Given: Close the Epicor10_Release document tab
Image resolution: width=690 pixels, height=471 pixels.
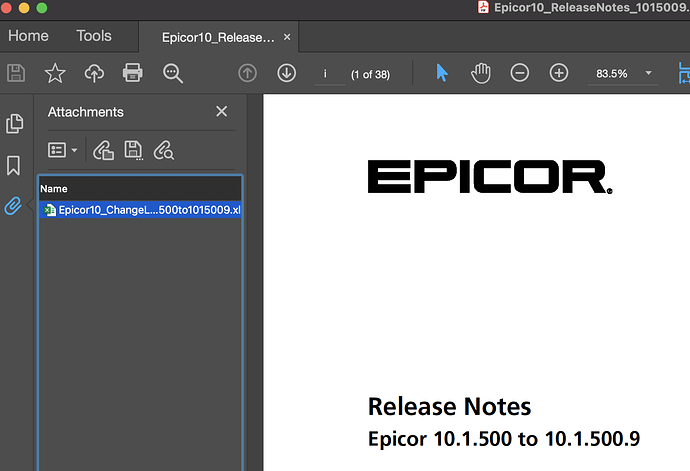Looking at the screenshot, I should click(x=287, y=37).
